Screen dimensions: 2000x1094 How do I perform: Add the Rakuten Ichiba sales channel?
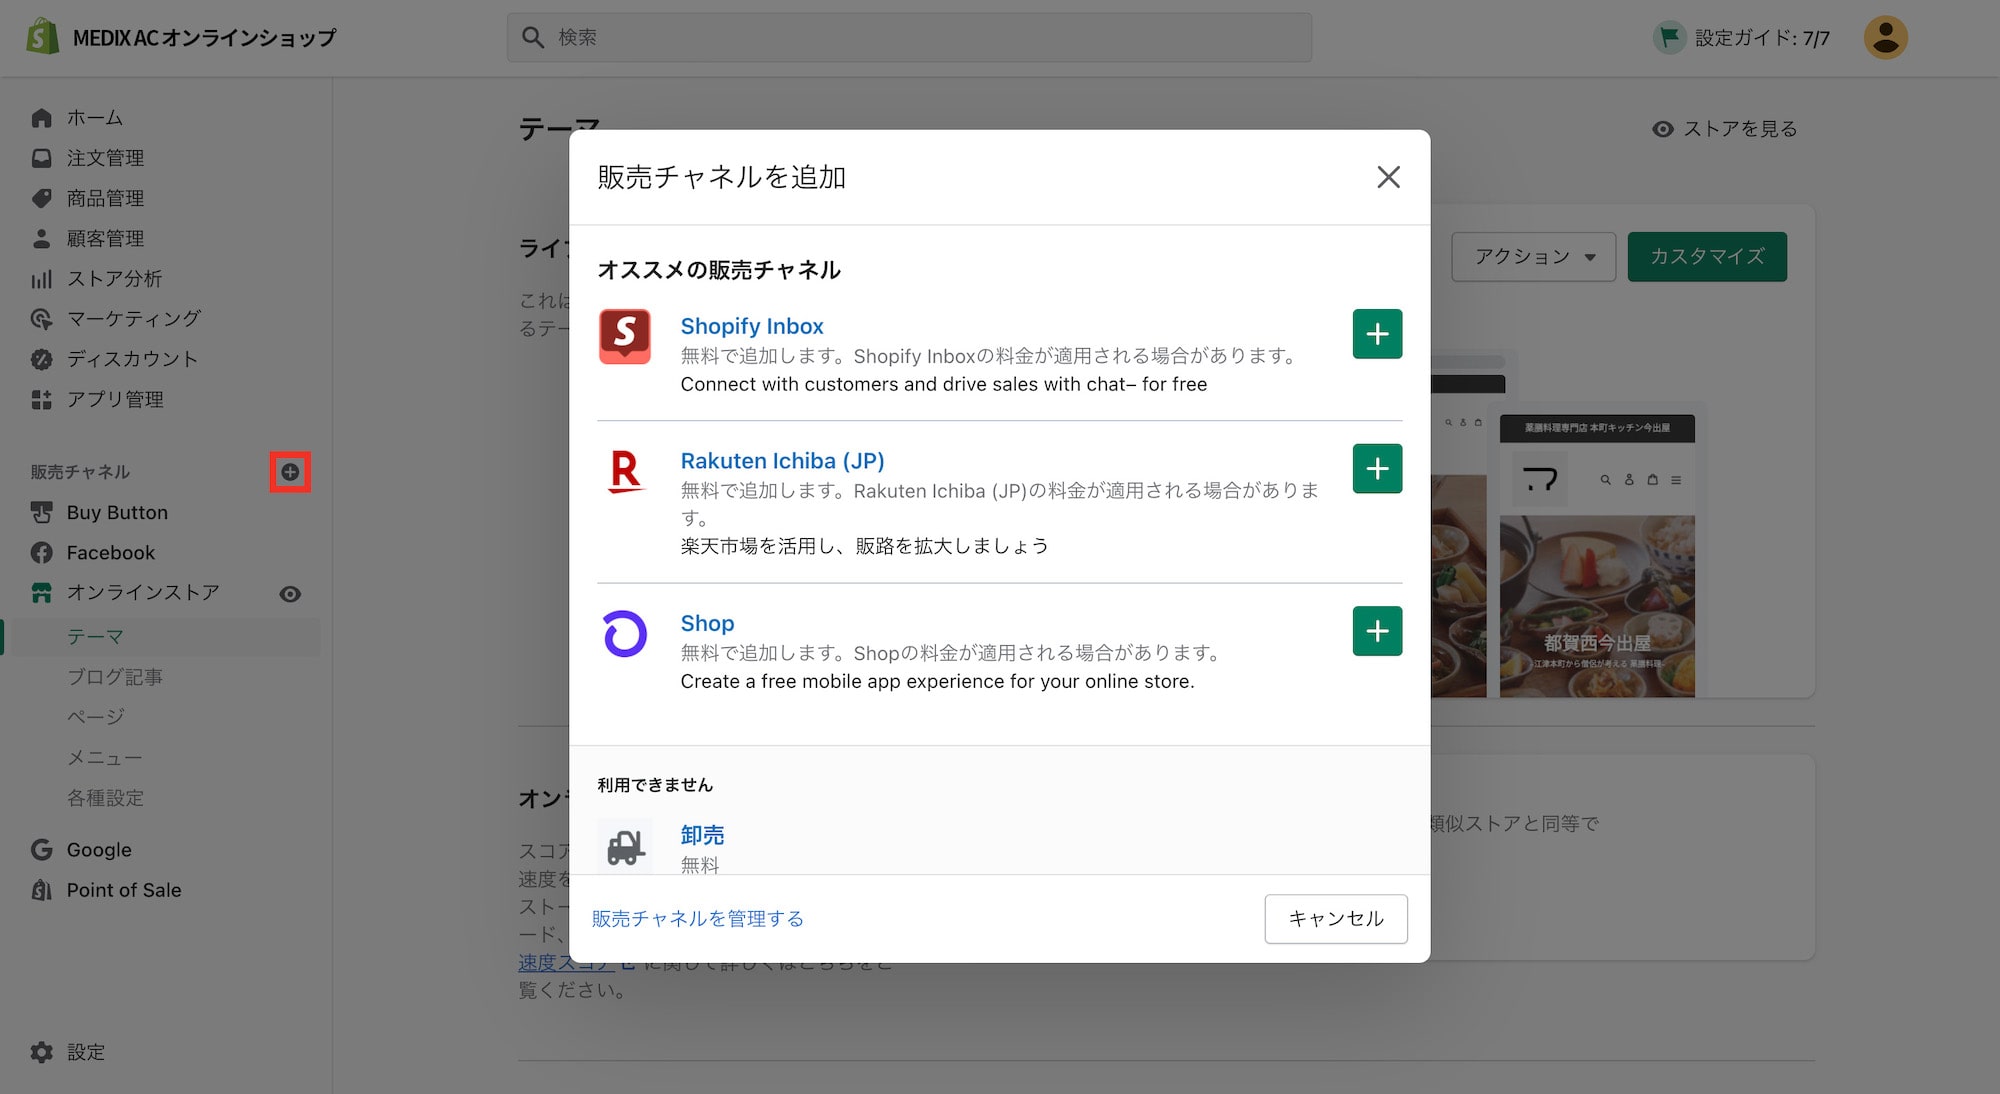pyautogui.click(x=1377, y=469)
